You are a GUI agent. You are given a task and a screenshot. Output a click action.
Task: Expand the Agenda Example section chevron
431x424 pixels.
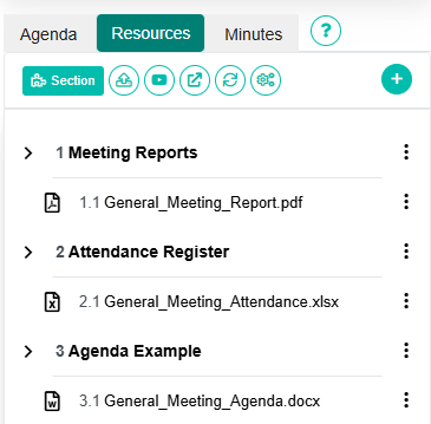28,351
